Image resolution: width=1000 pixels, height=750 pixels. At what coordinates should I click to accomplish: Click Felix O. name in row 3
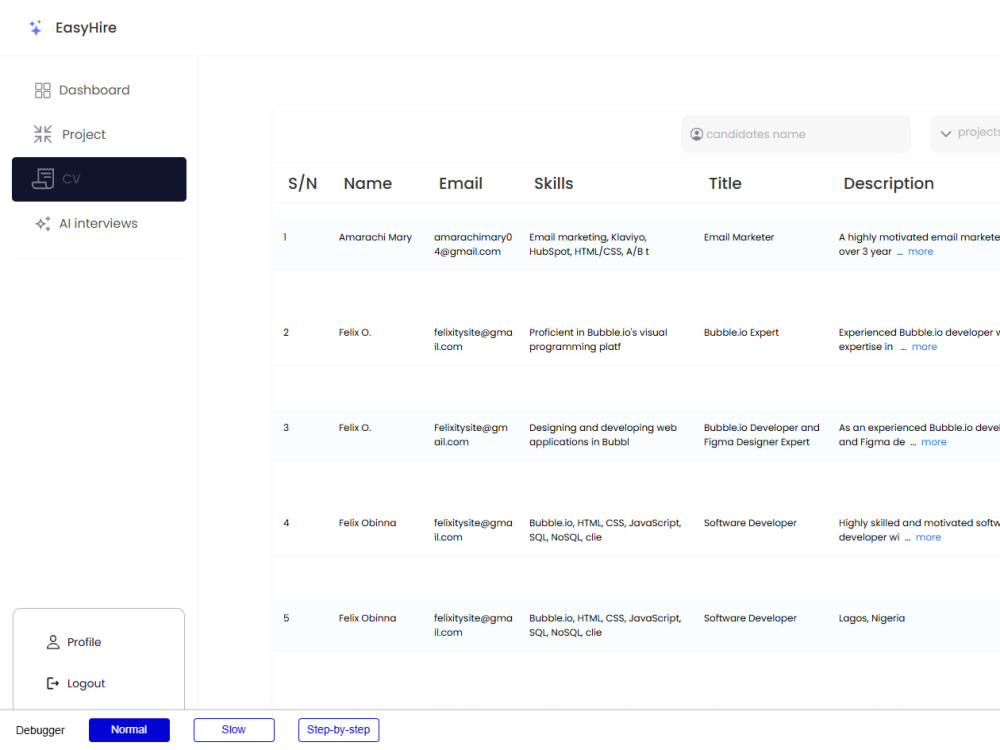click(355, 428)
